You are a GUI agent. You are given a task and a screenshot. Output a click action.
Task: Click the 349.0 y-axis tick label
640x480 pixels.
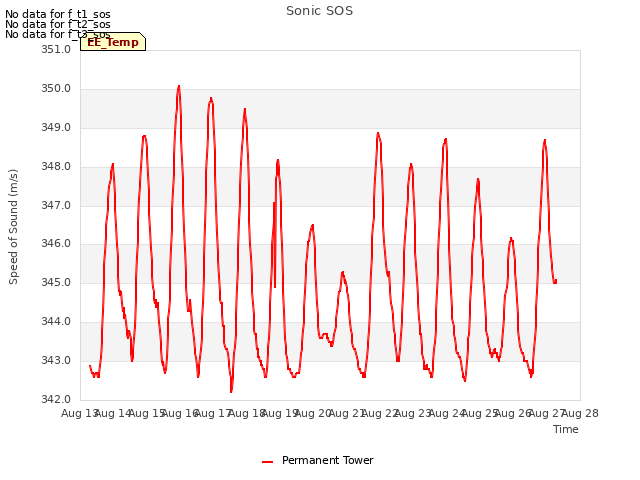click(56, 127)
